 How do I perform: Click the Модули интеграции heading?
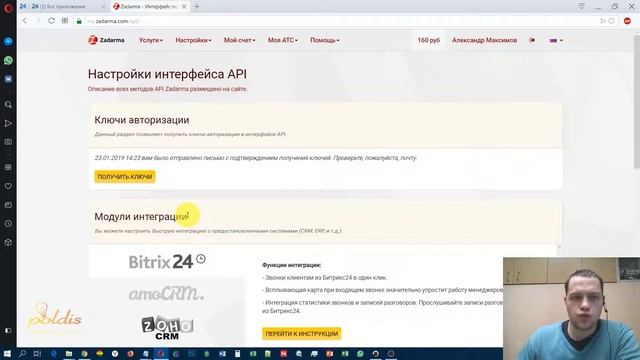(141, 217)
